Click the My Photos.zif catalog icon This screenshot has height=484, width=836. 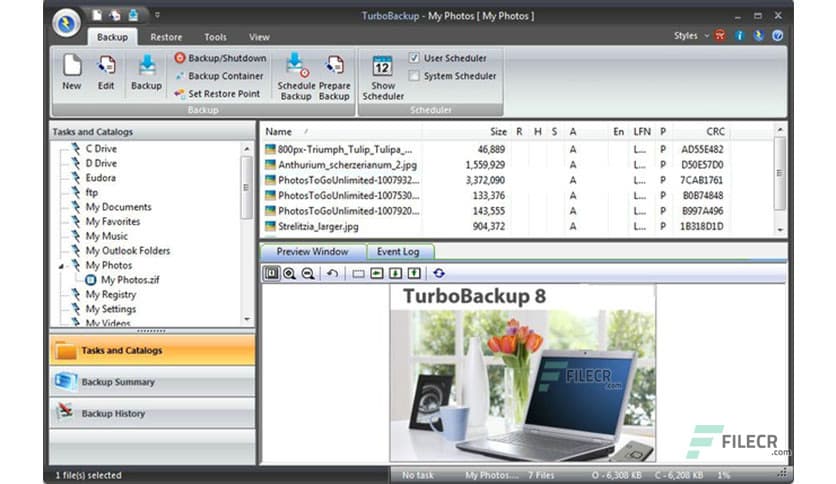(x=91, y=280)
